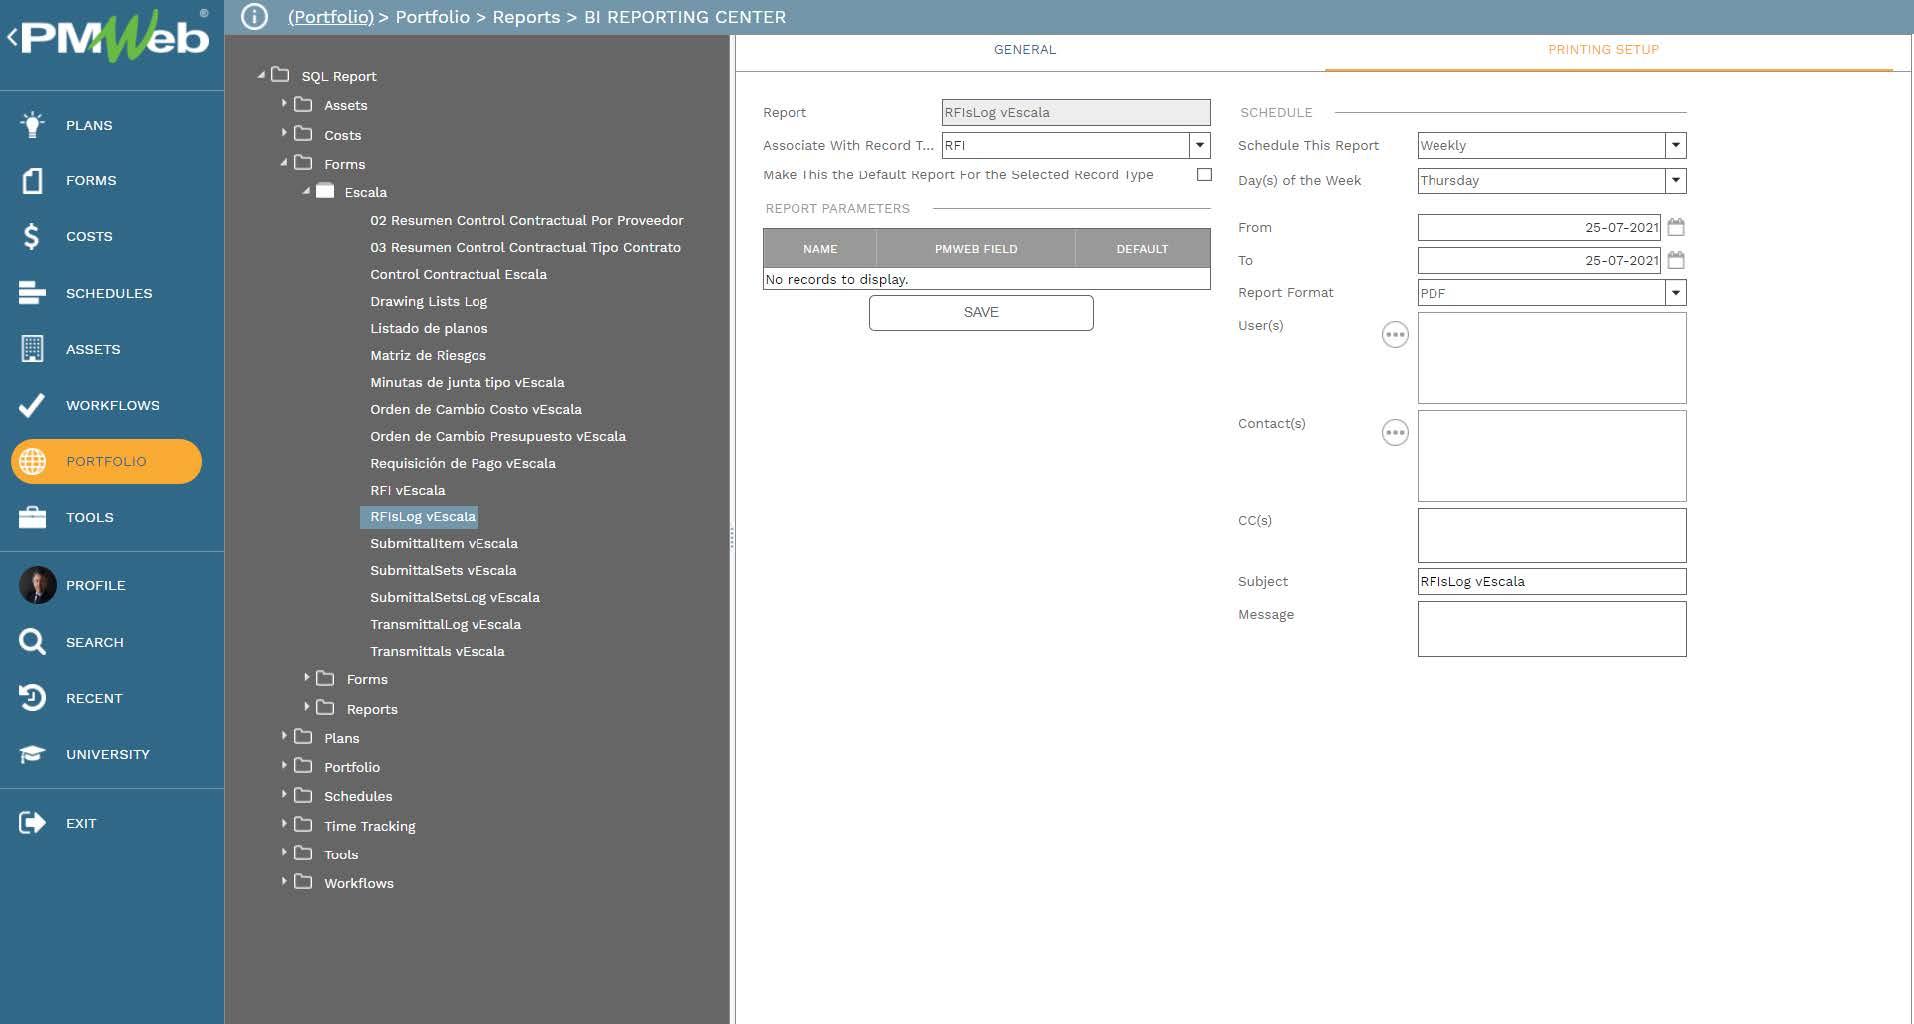Image resolution: width=1914 pixels, height=1024 pixels.
Task: Open the Workflows menu item
Action: 113,405
